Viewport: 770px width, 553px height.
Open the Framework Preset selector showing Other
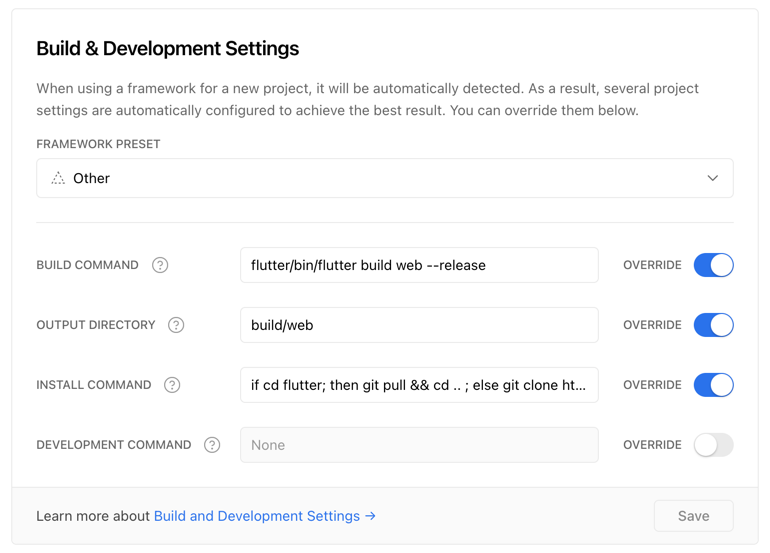click(x=385, y=178)
